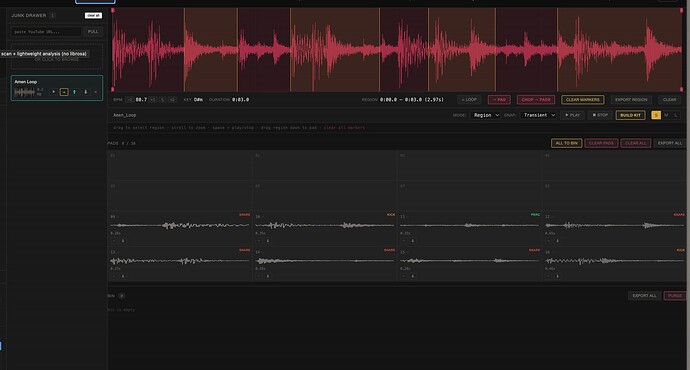
Task: Click the 'clear all' button in Junk Drawer
Action: click(x=93, y=15)
